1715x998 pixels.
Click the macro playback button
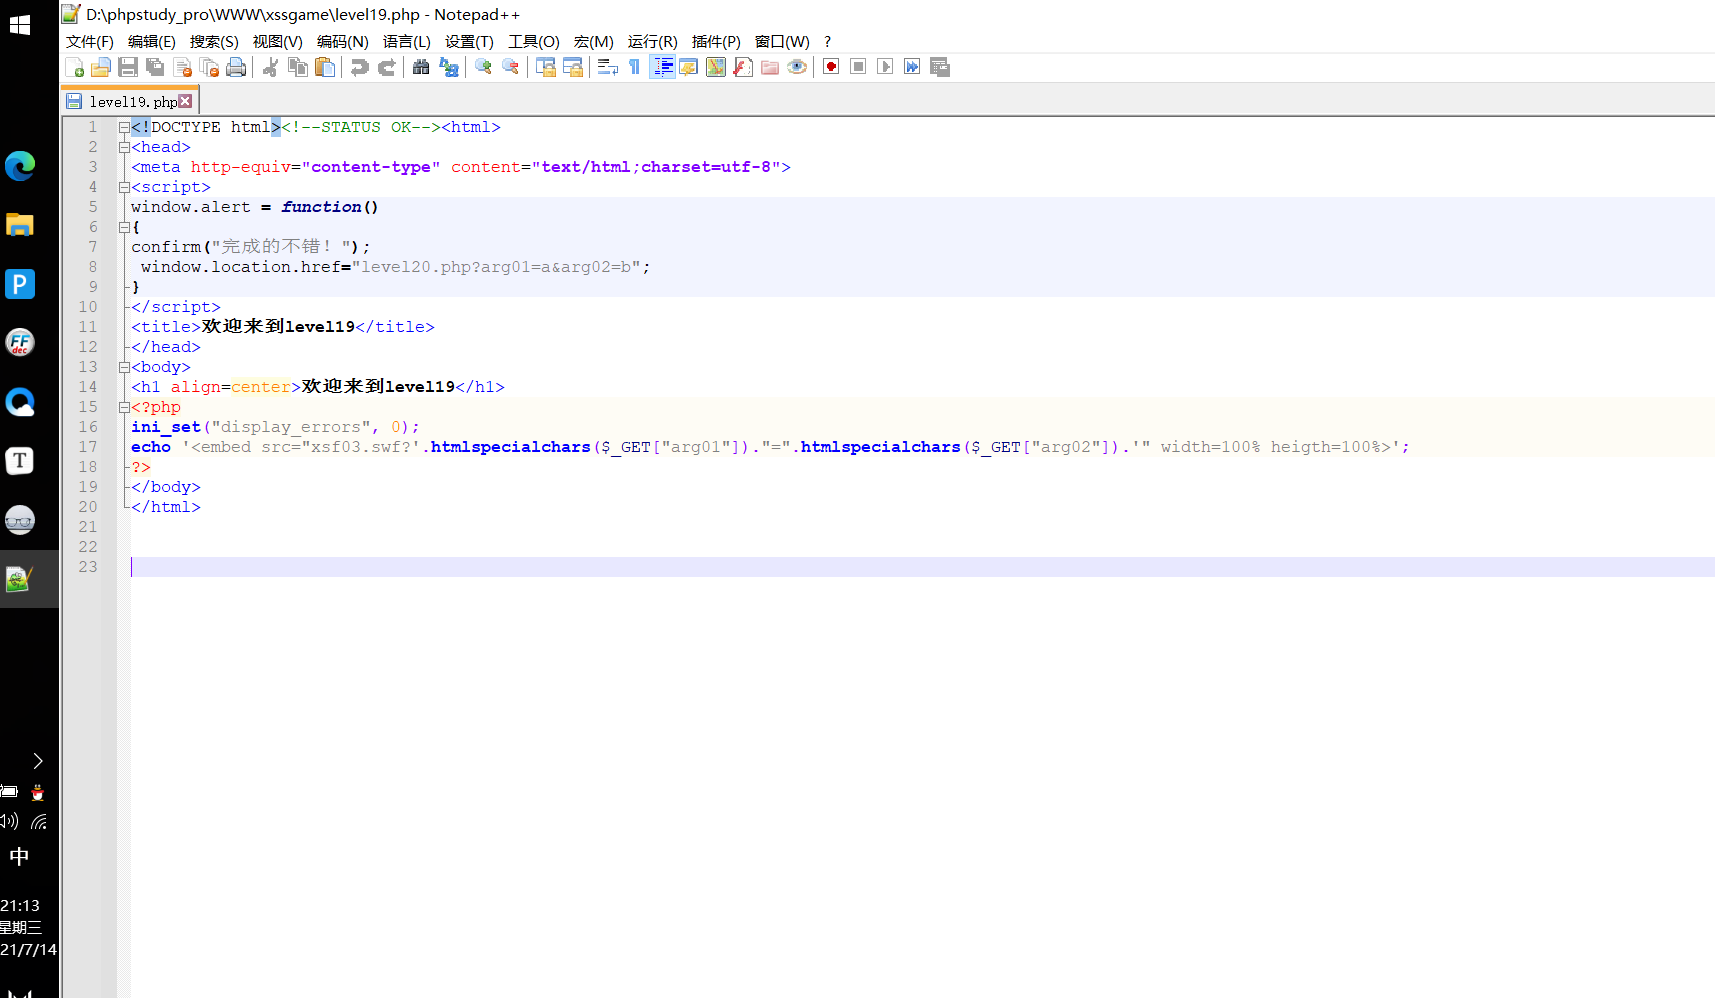tap(885, 67)
